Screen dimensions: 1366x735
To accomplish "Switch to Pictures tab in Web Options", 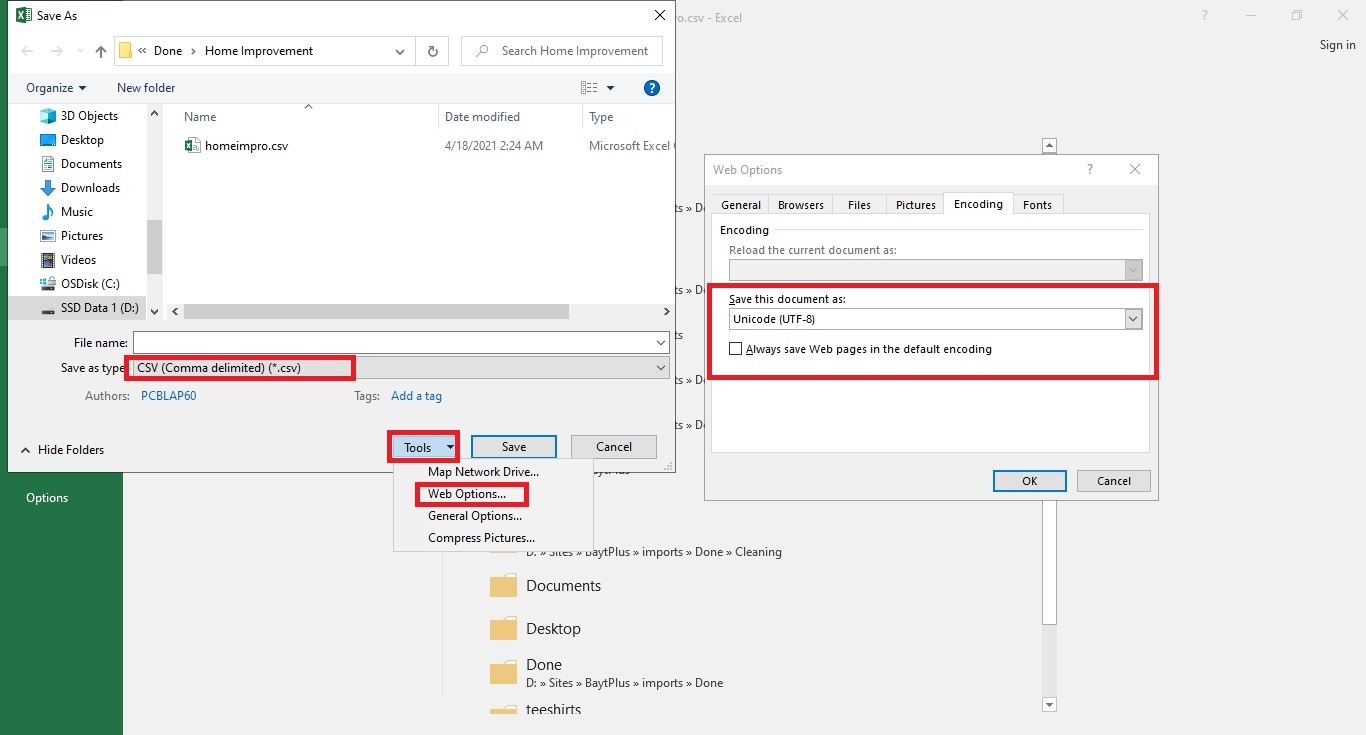I will (916, 205).
